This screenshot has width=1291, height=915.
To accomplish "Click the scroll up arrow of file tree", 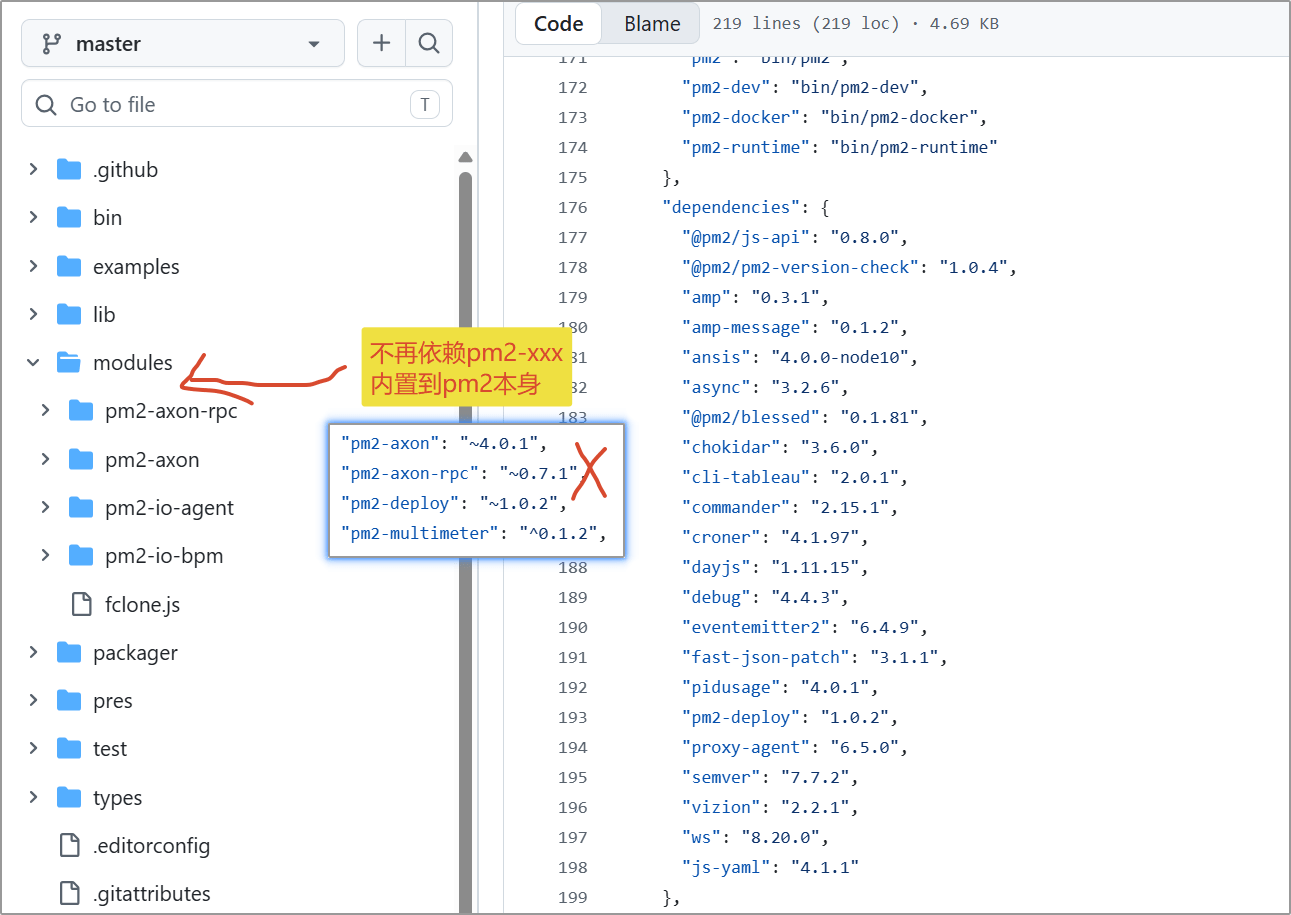I will 465,156.
